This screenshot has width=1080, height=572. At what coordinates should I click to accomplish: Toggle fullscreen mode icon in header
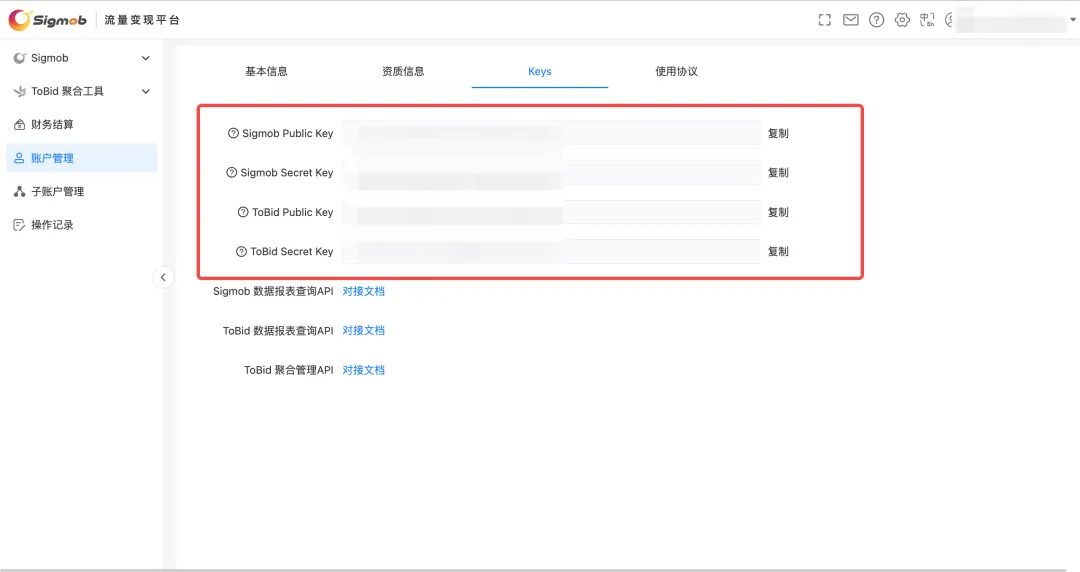825,20
